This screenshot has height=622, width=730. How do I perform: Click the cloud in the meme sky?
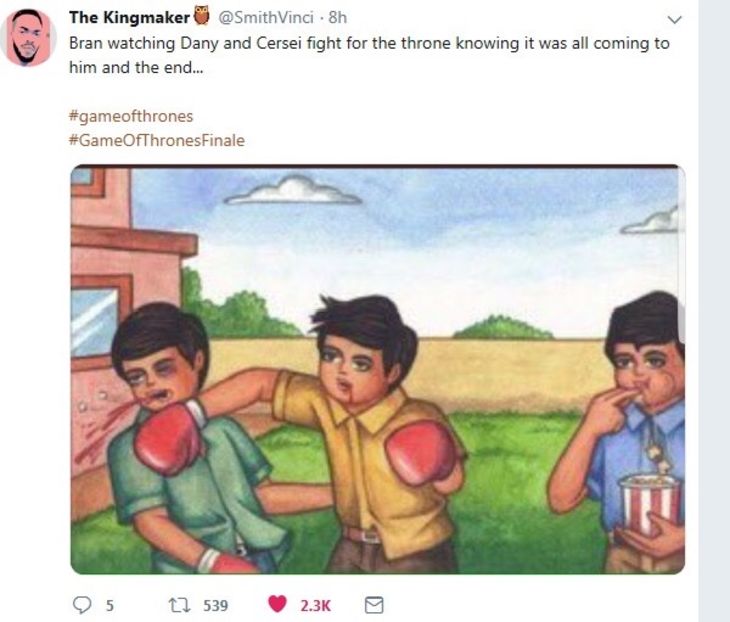pyautogui.click(x=293, y=190)
